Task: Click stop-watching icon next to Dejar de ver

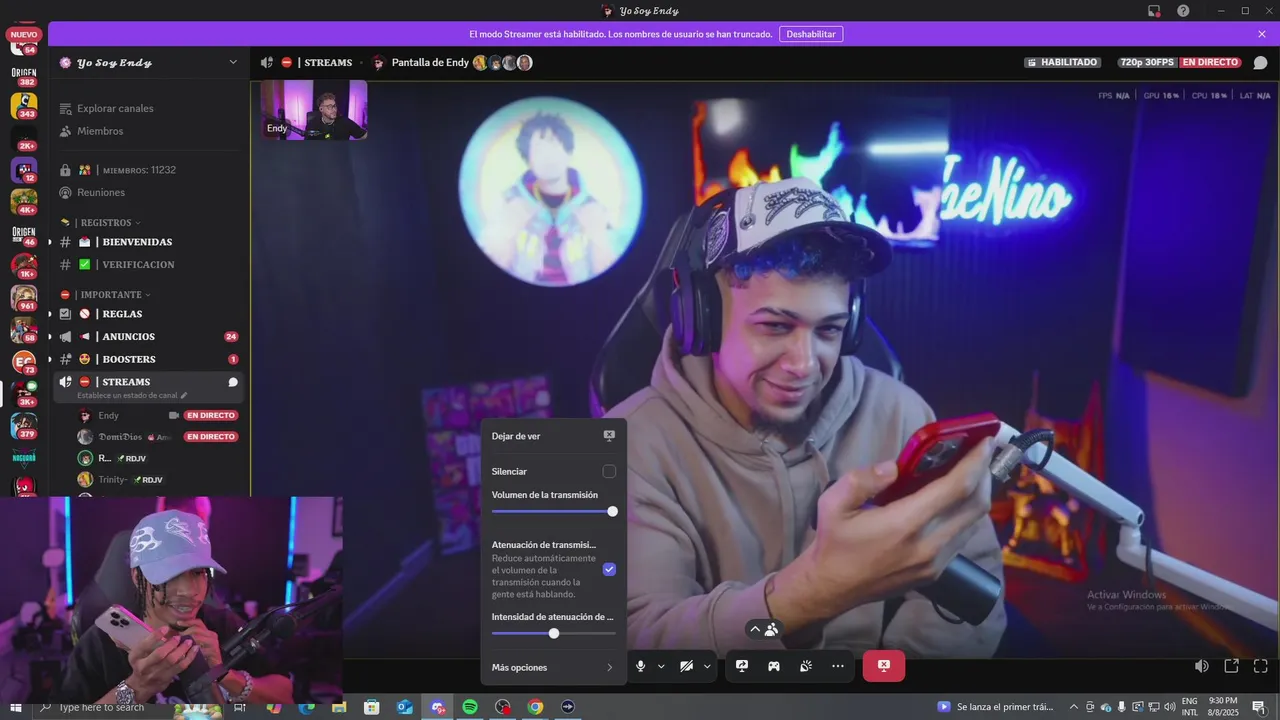Action: click(609, 436)
